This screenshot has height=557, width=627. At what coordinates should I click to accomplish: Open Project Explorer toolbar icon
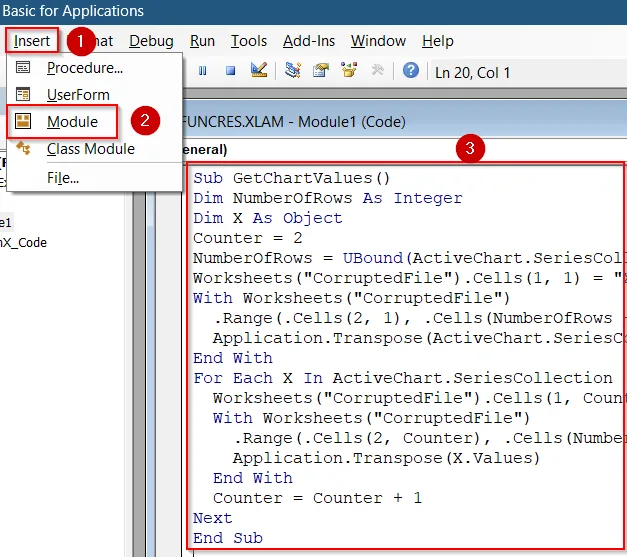coord(293,70)
